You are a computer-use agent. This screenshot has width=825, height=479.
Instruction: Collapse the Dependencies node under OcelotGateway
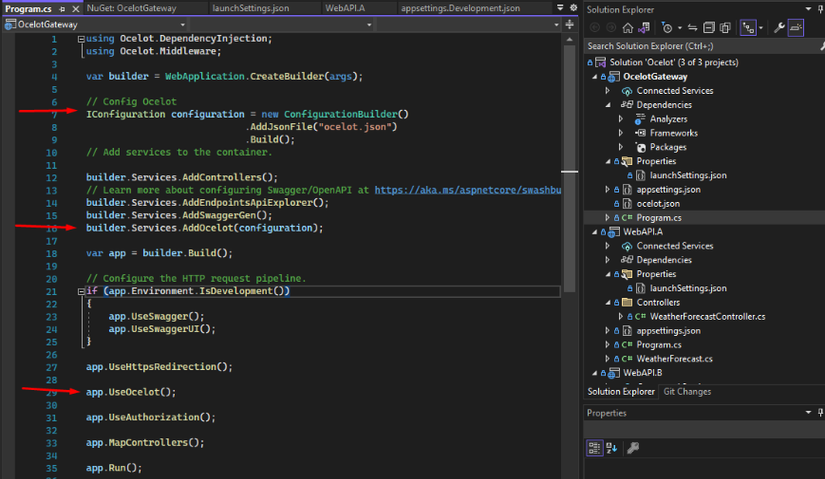click(607, 105)
